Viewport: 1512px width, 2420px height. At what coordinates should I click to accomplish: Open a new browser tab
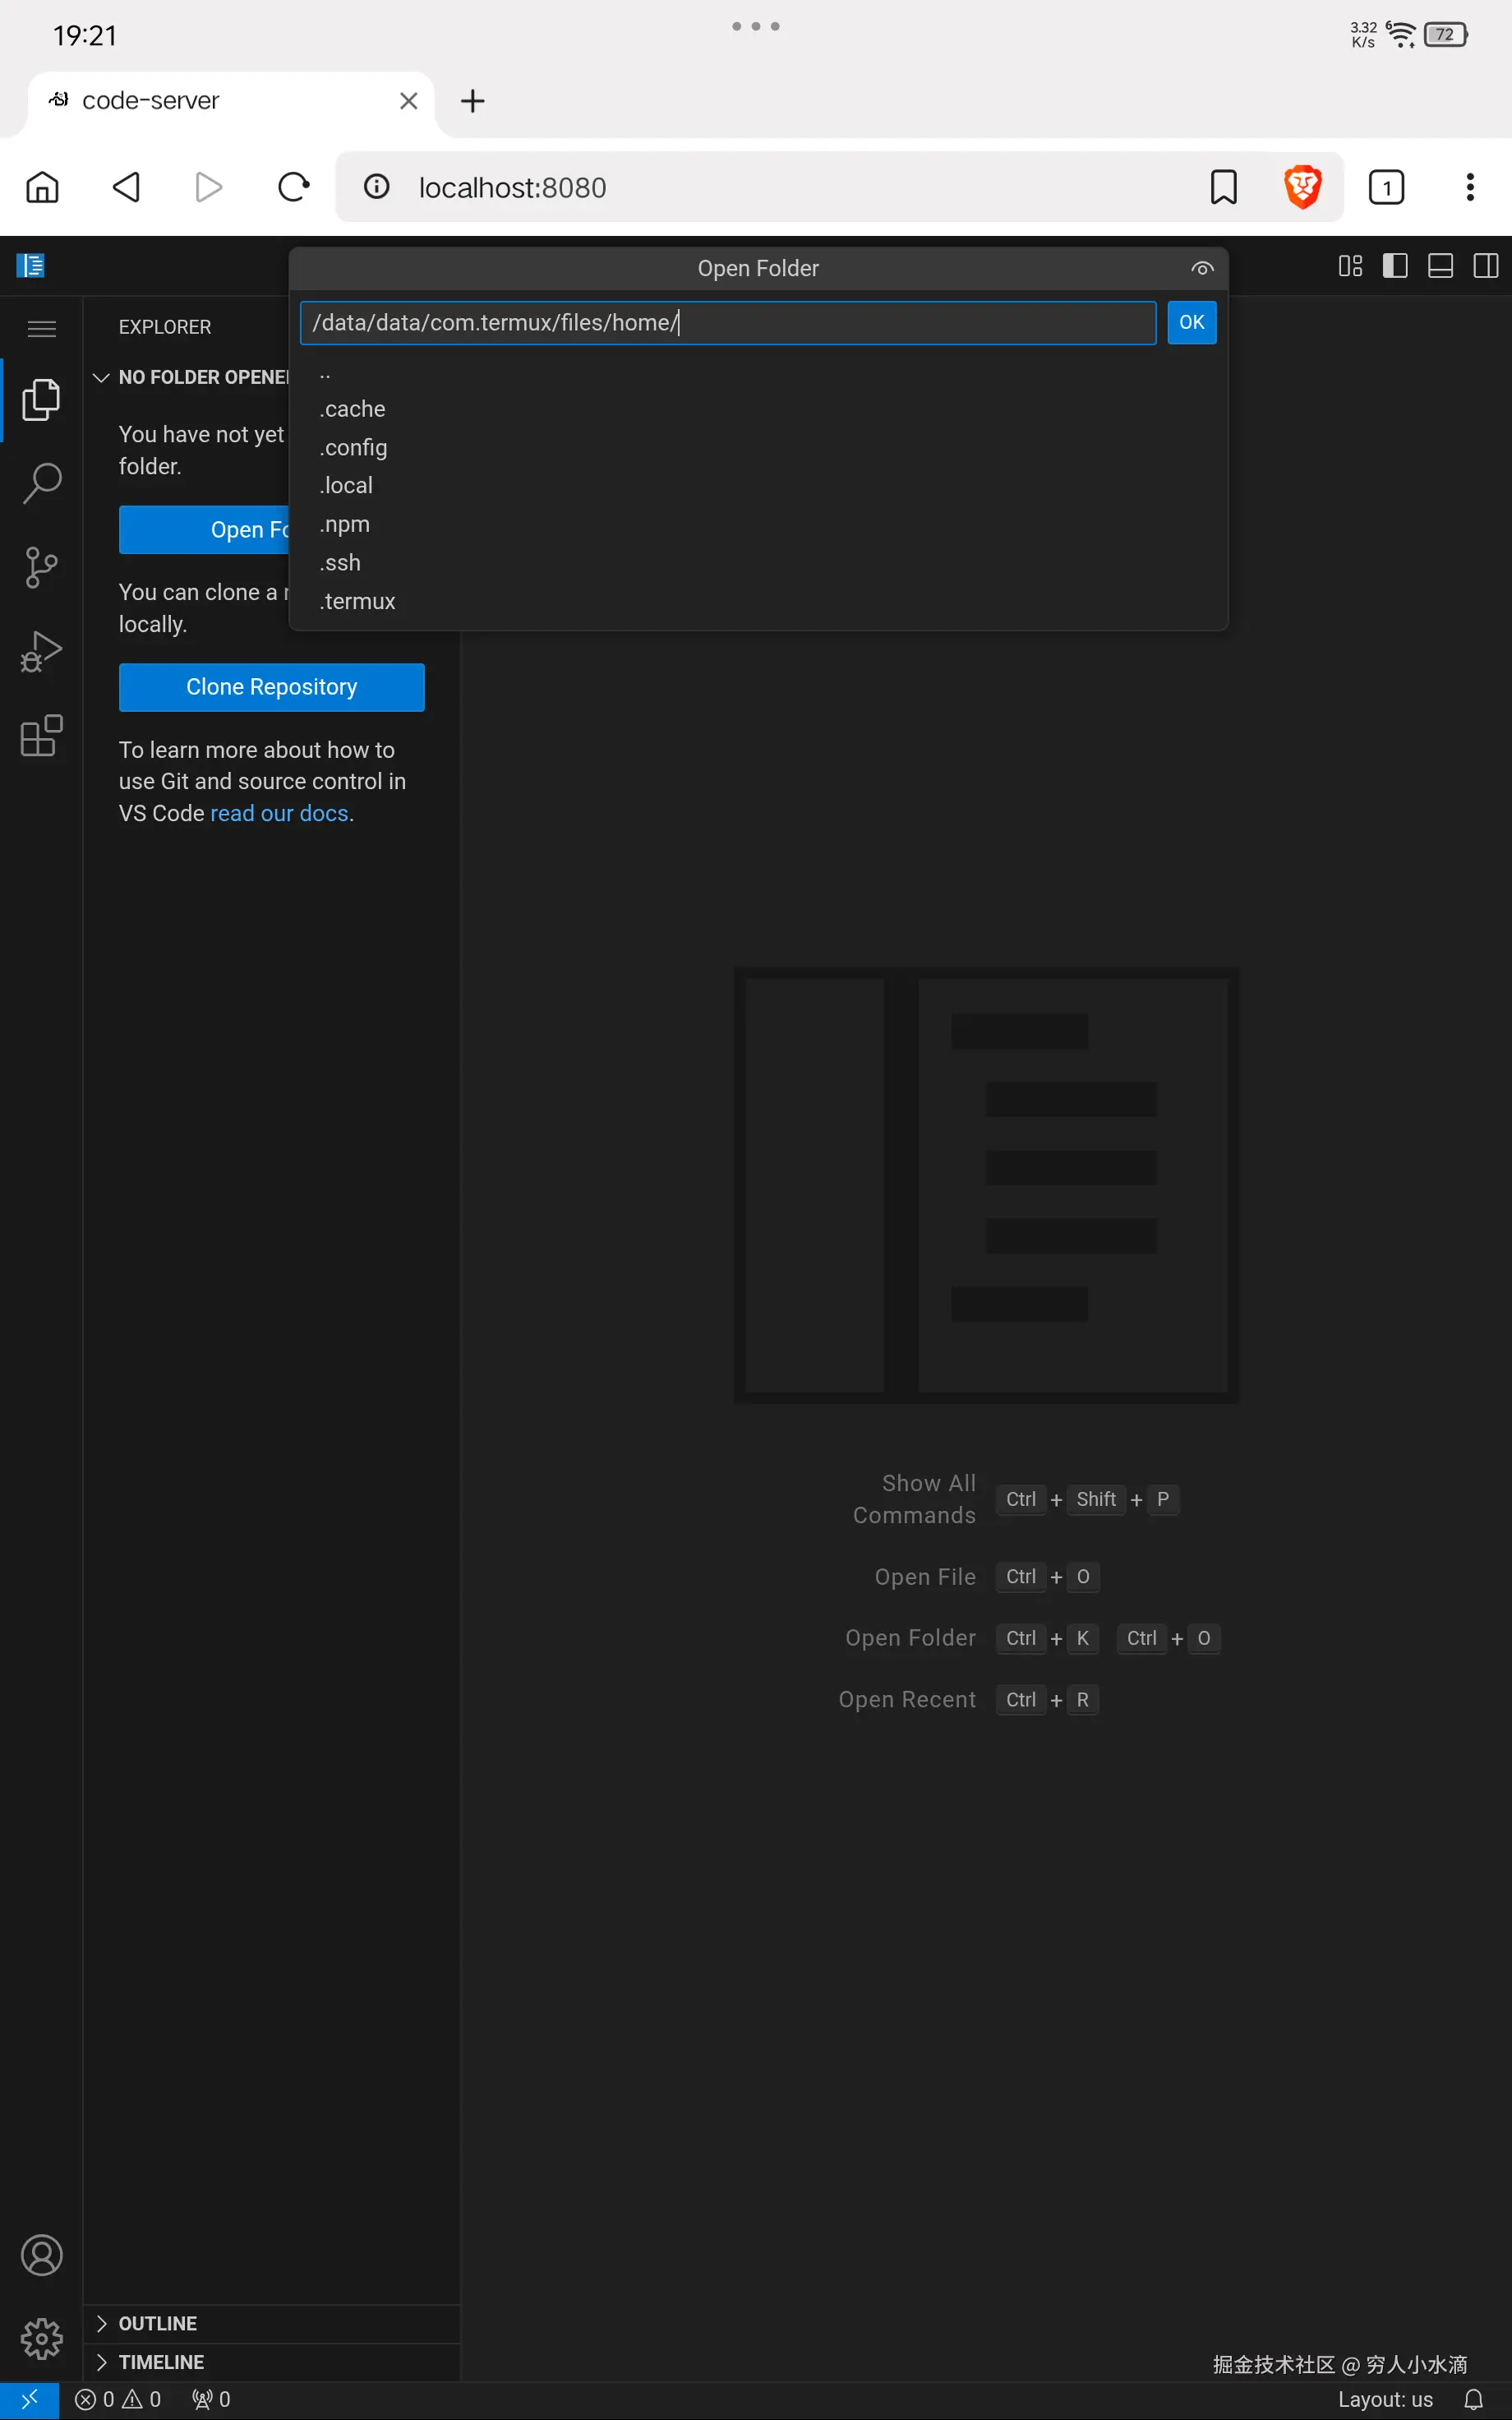[x=472, y=101]
